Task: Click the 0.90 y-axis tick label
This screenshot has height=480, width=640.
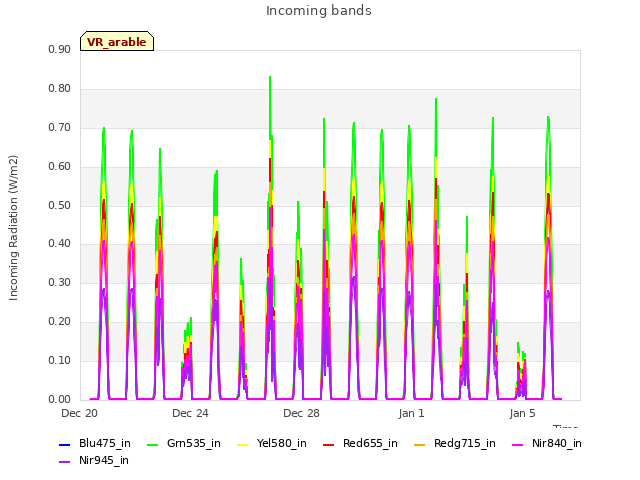Action: click(x=60, y=49)
